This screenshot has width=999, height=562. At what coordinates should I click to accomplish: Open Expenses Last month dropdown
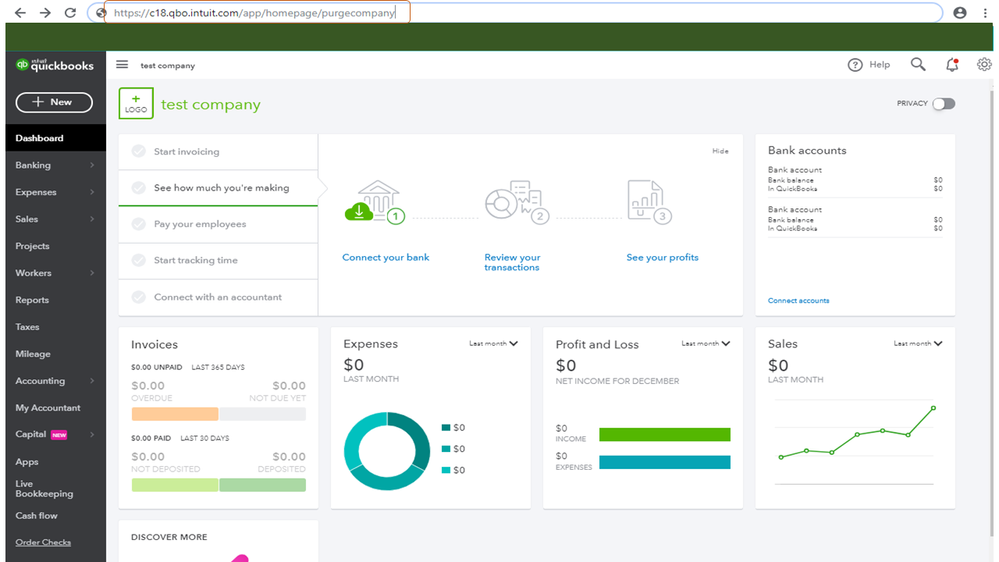pyautogui.click(x=494, y=344)
